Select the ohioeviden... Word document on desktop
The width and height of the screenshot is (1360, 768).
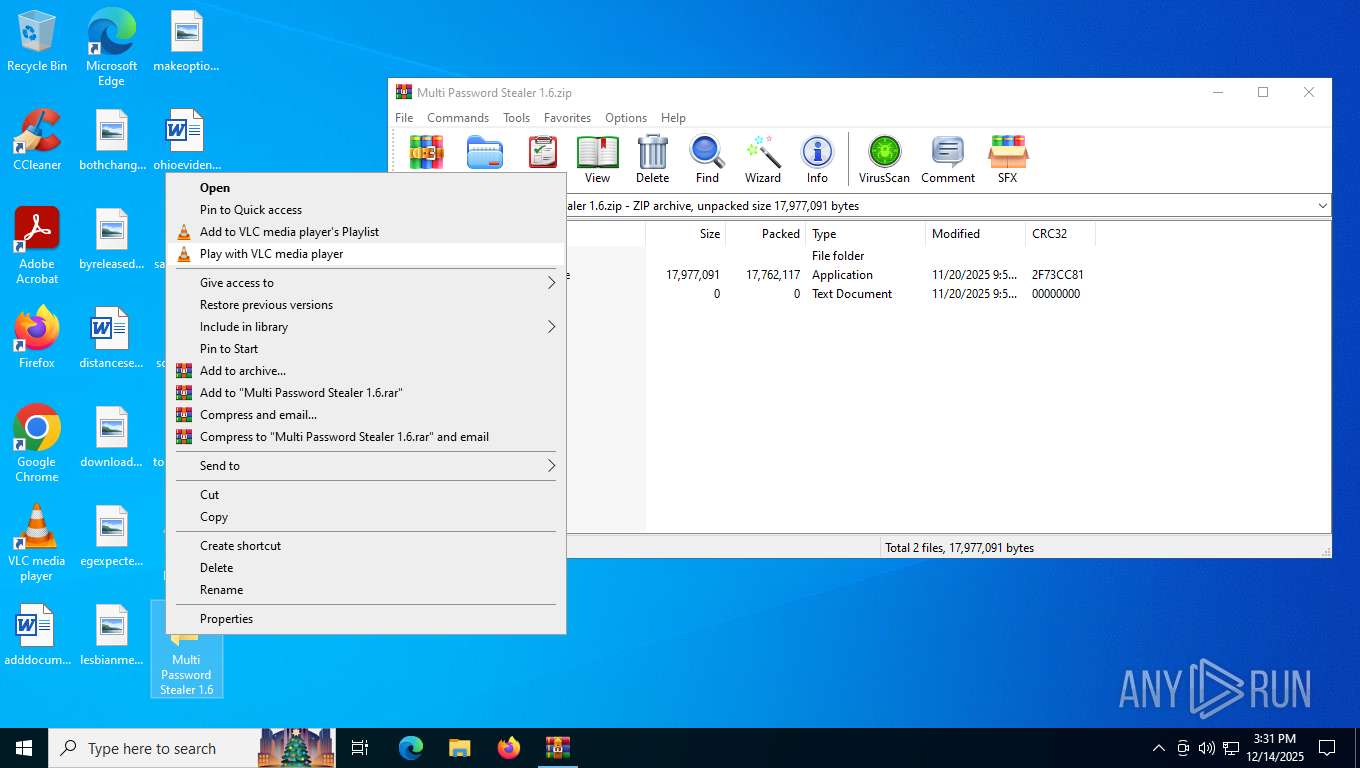(x=186, y=140)
